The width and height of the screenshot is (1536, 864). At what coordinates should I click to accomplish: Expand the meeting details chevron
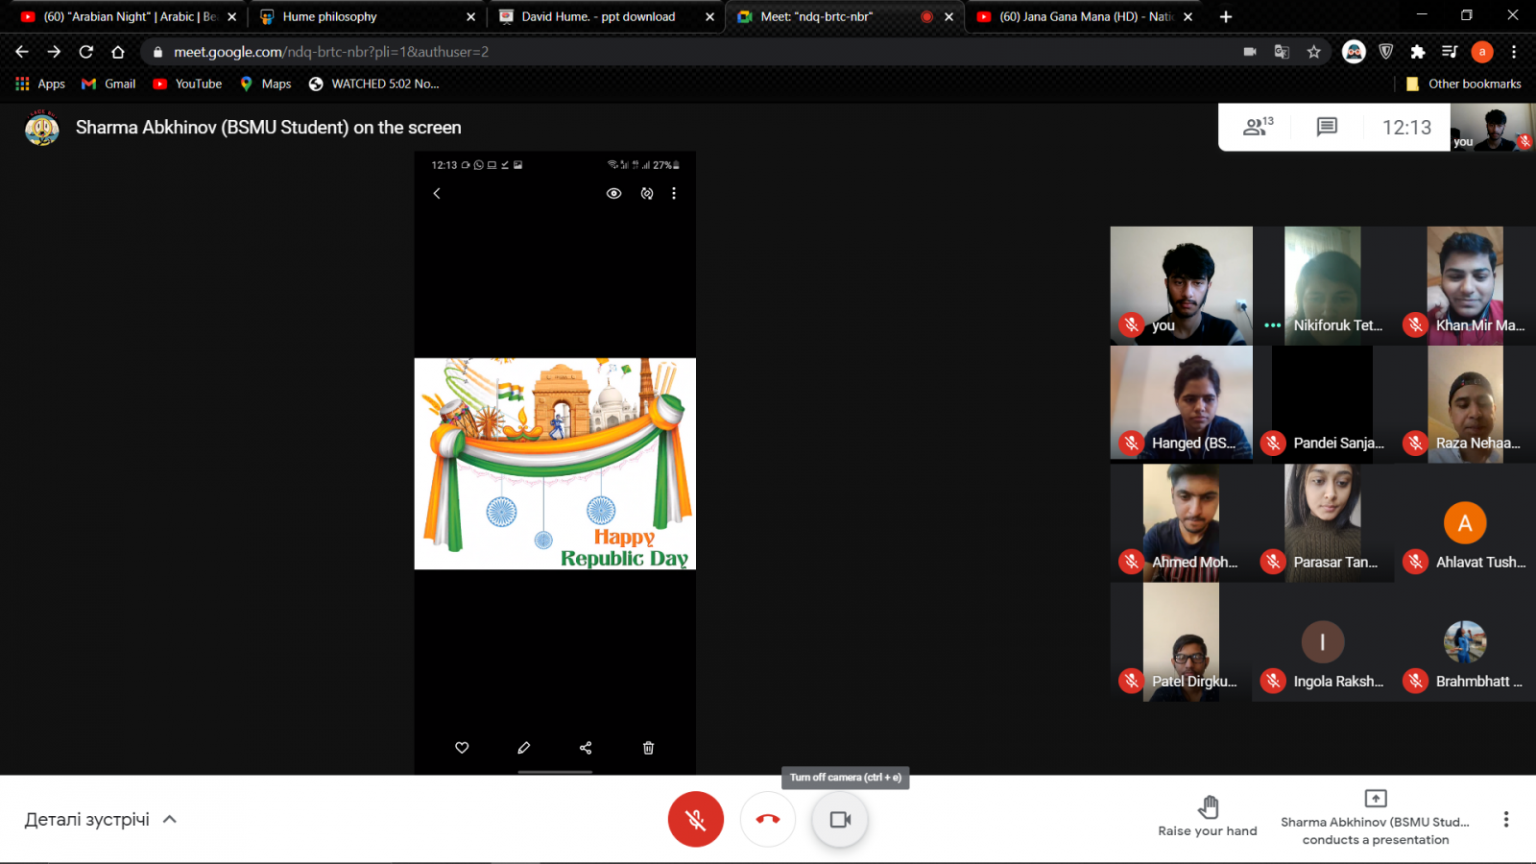click(x=170, y=819)
